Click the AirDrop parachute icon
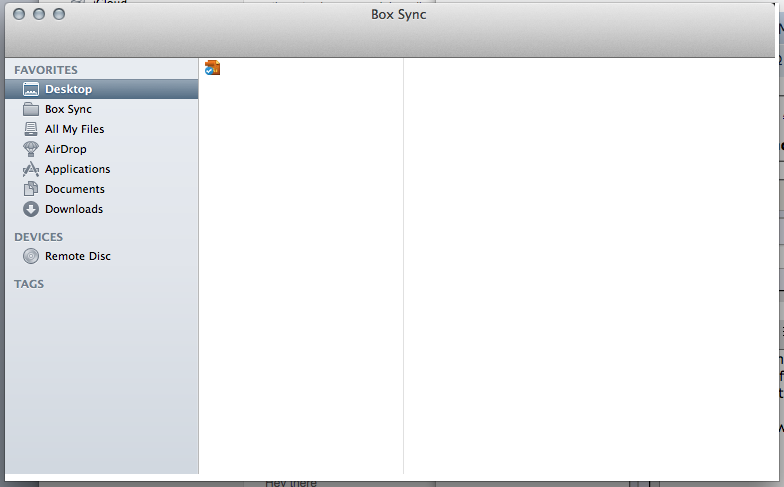 pyautogui.click(x=30, y=149)
